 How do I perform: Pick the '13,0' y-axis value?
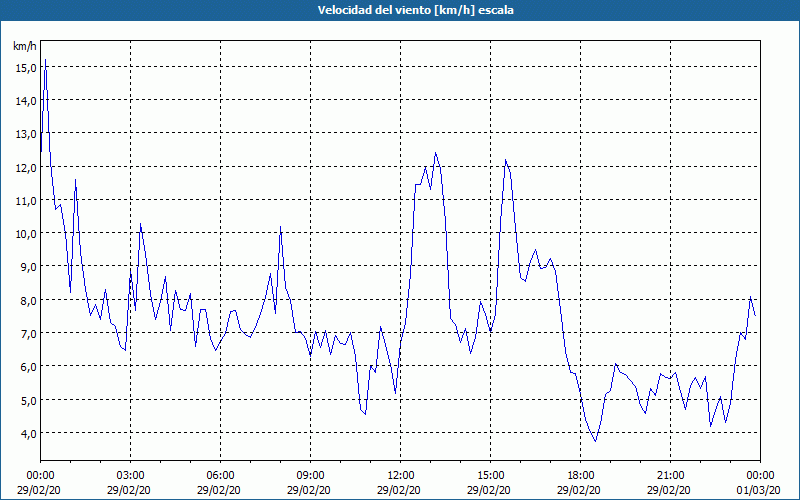click(x=26, y=134)
